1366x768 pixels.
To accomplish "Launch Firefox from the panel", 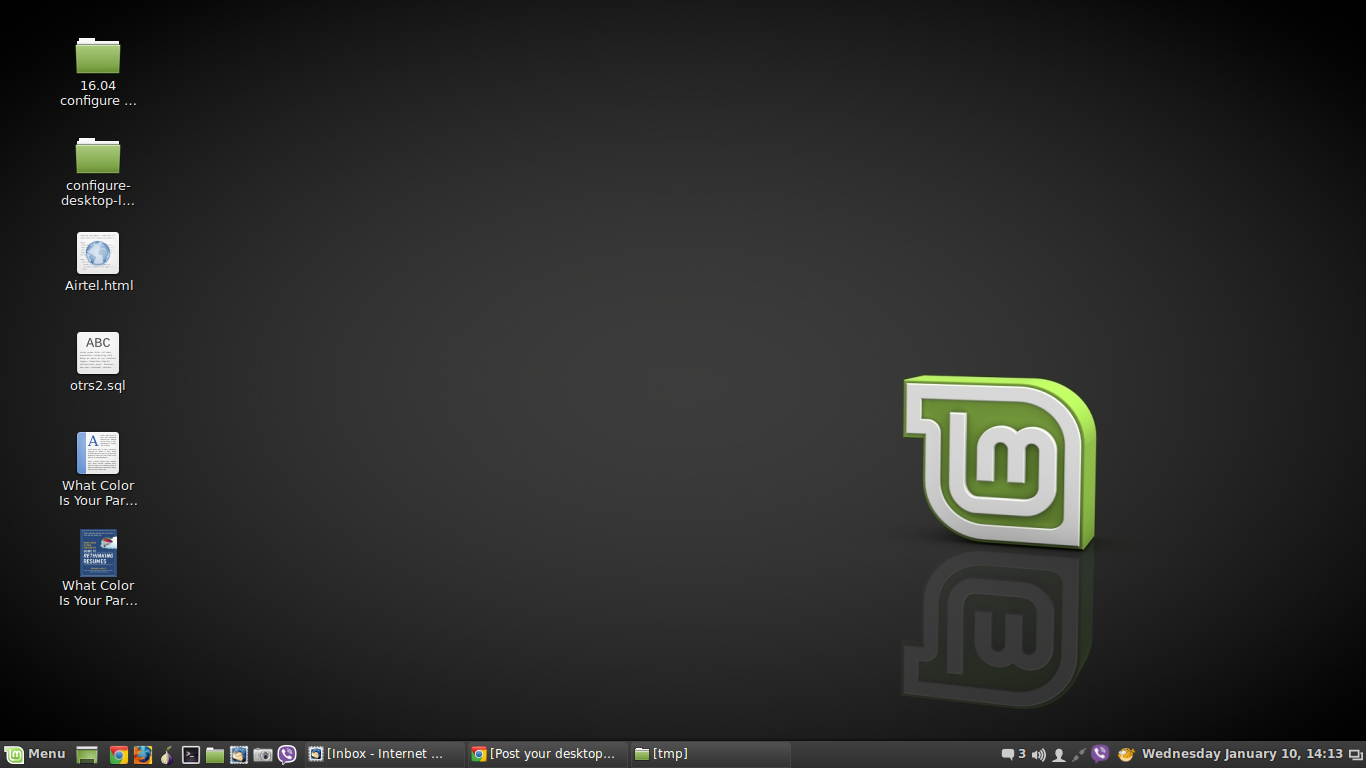I will pyautogui.click(x=142, y=753).
